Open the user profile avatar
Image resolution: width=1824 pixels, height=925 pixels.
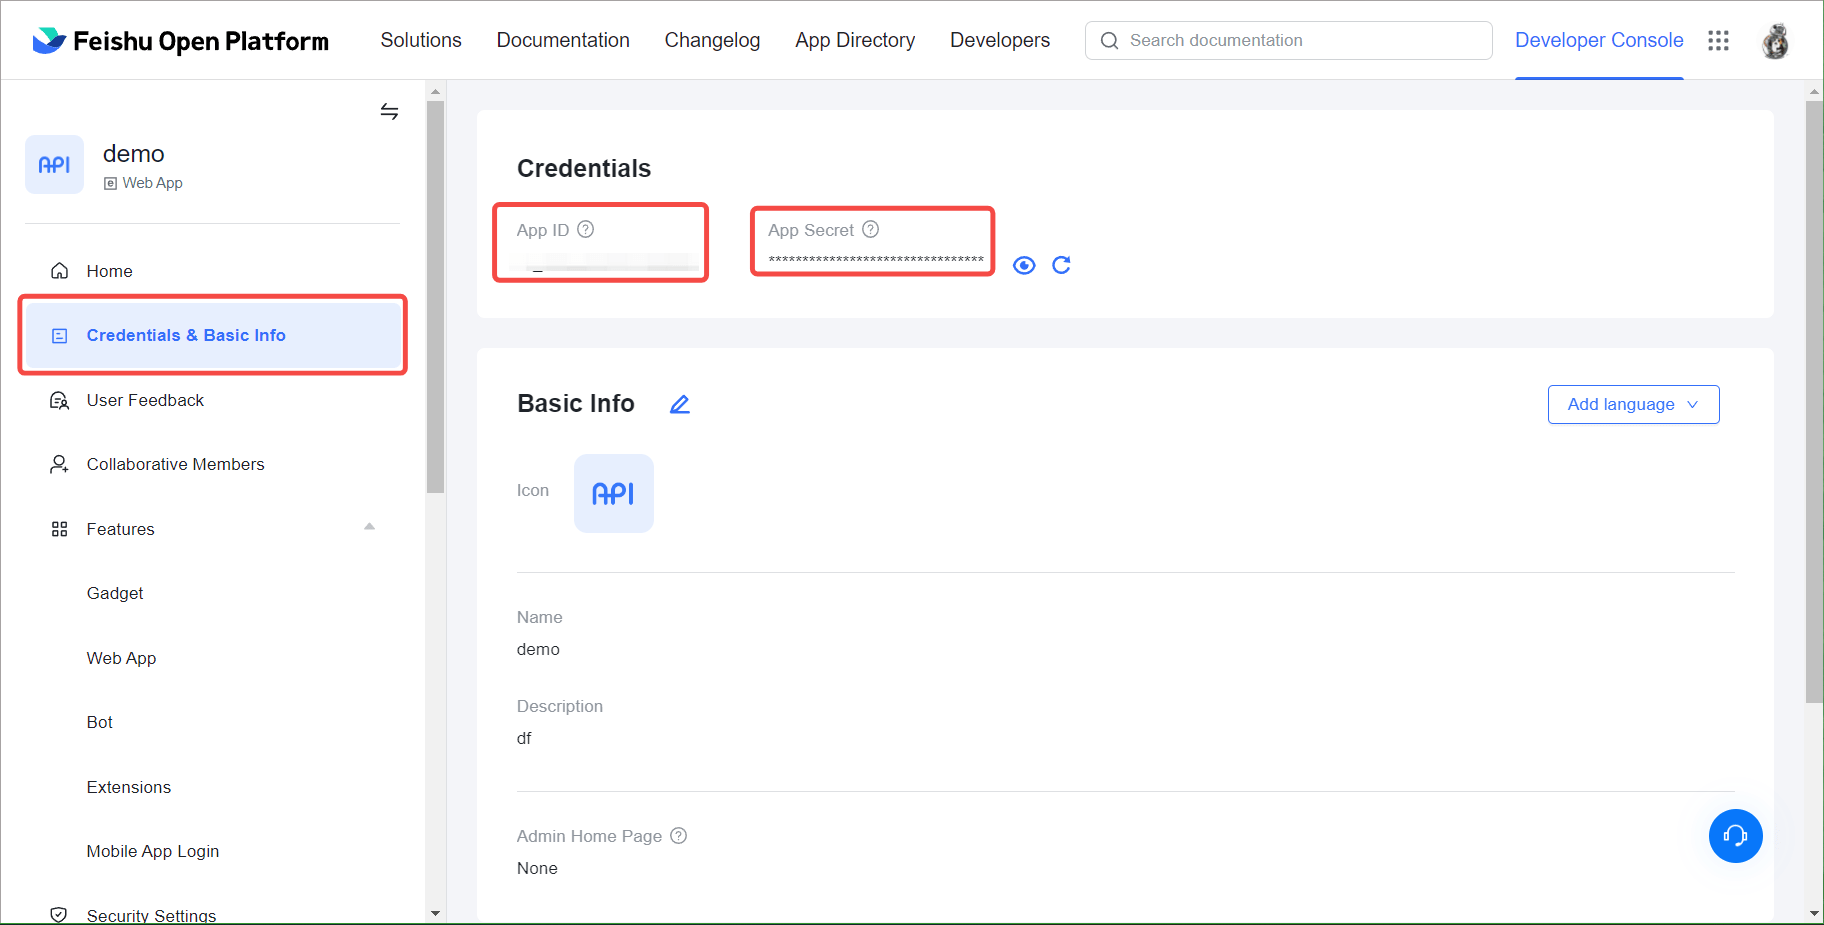click(x=1775, y=41)
